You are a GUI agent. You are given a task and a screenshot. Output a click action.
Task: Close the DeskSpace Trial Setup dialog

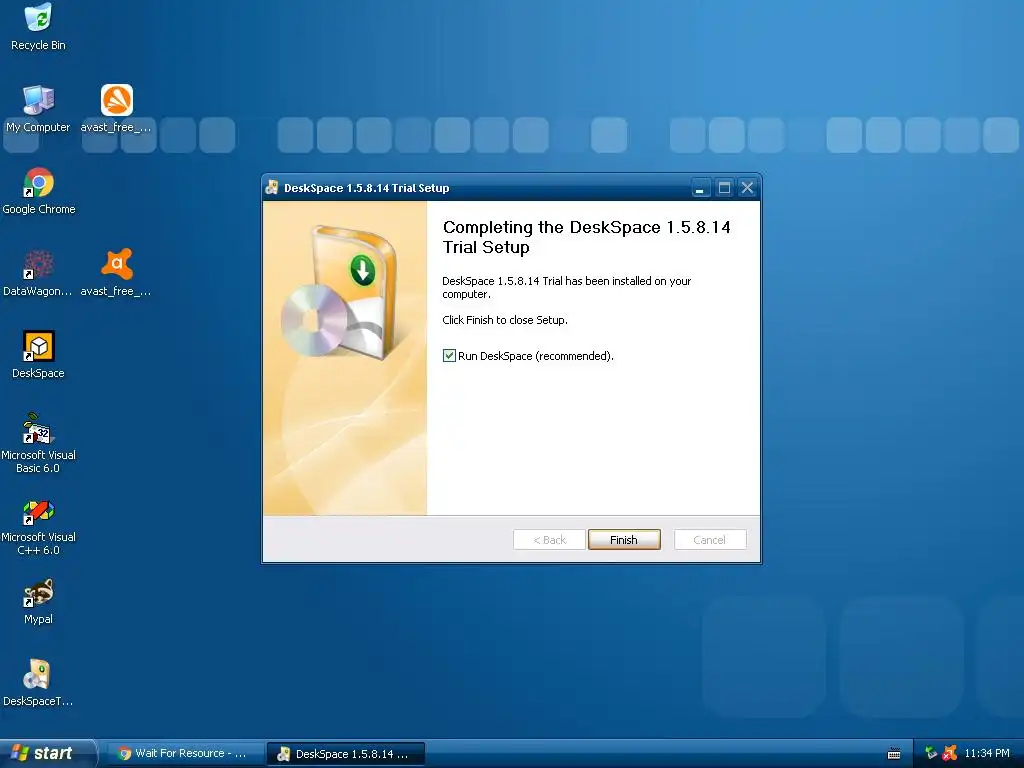point(748,188)
